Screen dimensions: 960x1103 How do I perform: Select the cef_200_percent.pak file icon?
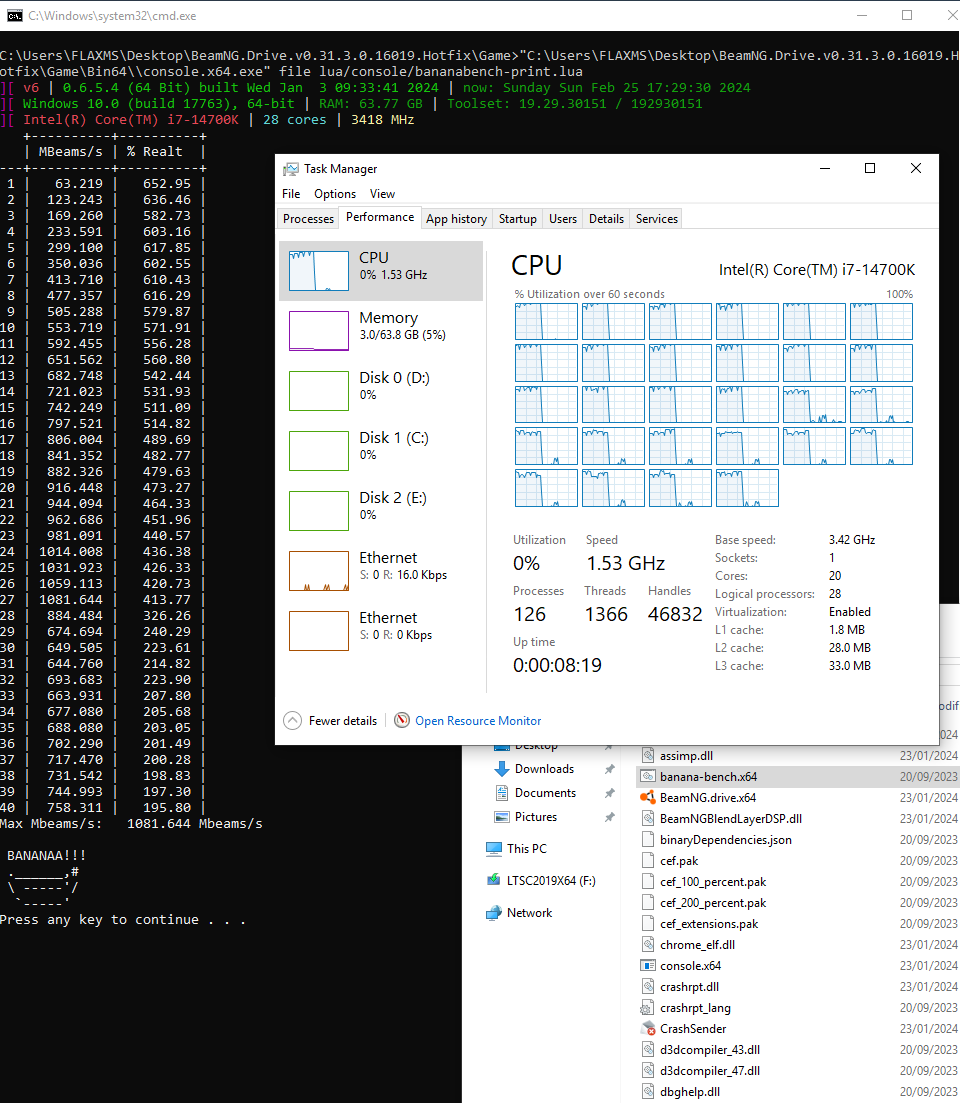coord(648,903)
